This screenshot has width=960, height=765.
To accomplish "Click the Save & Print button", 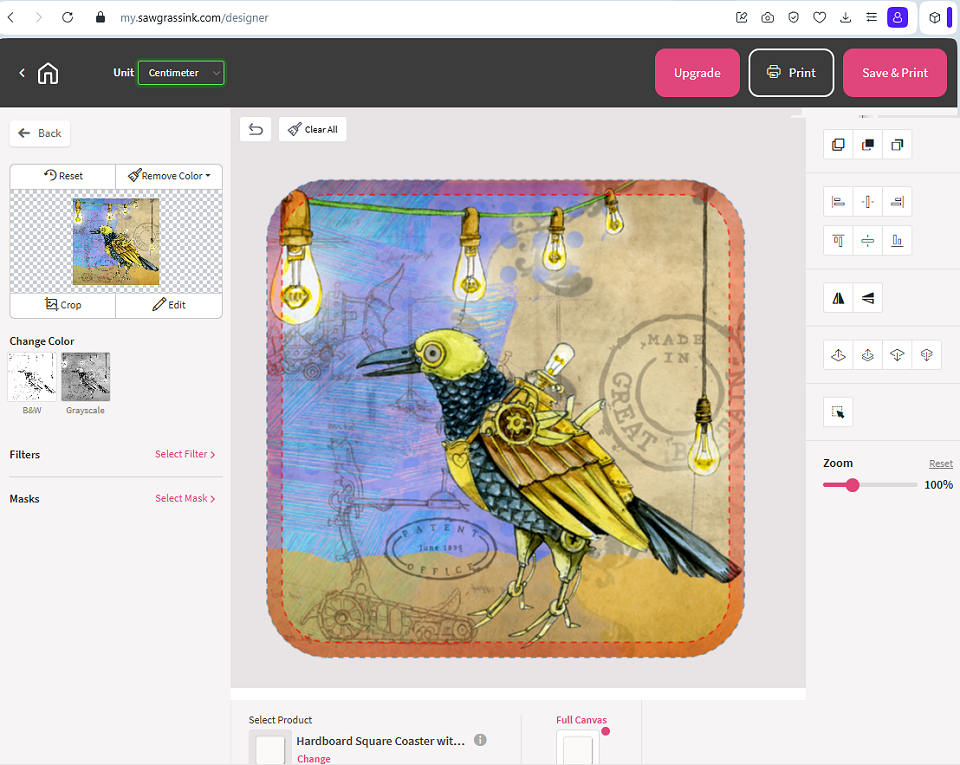I will click(894, 73).
